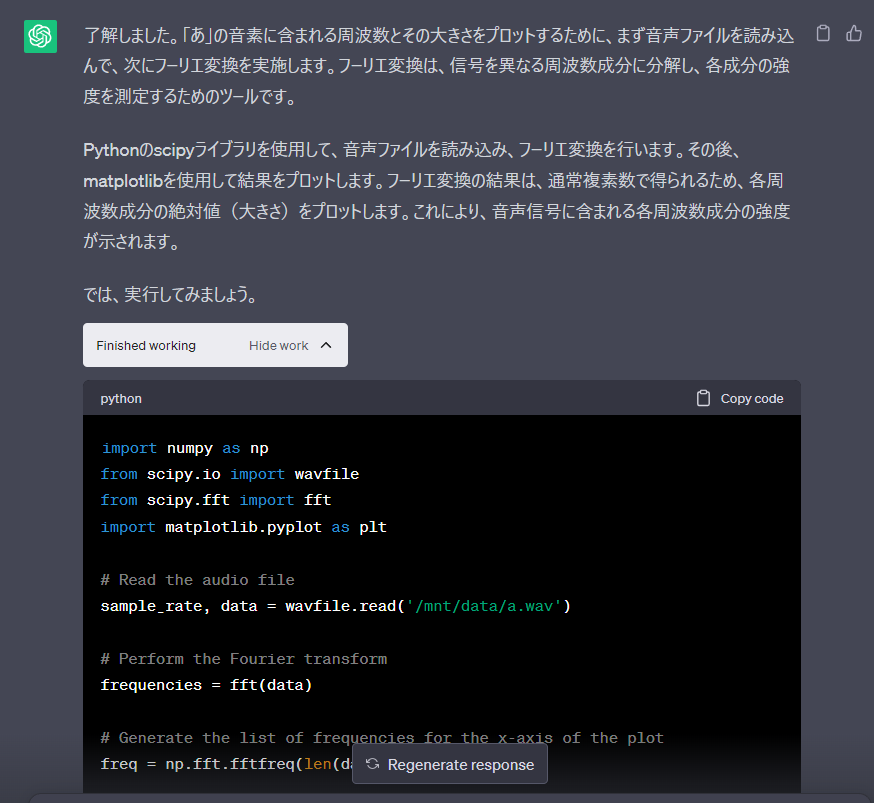This screenshot has height=803, width=874.
Task: Click the refresh icon on Regenerate response
Action: (371, 762)
